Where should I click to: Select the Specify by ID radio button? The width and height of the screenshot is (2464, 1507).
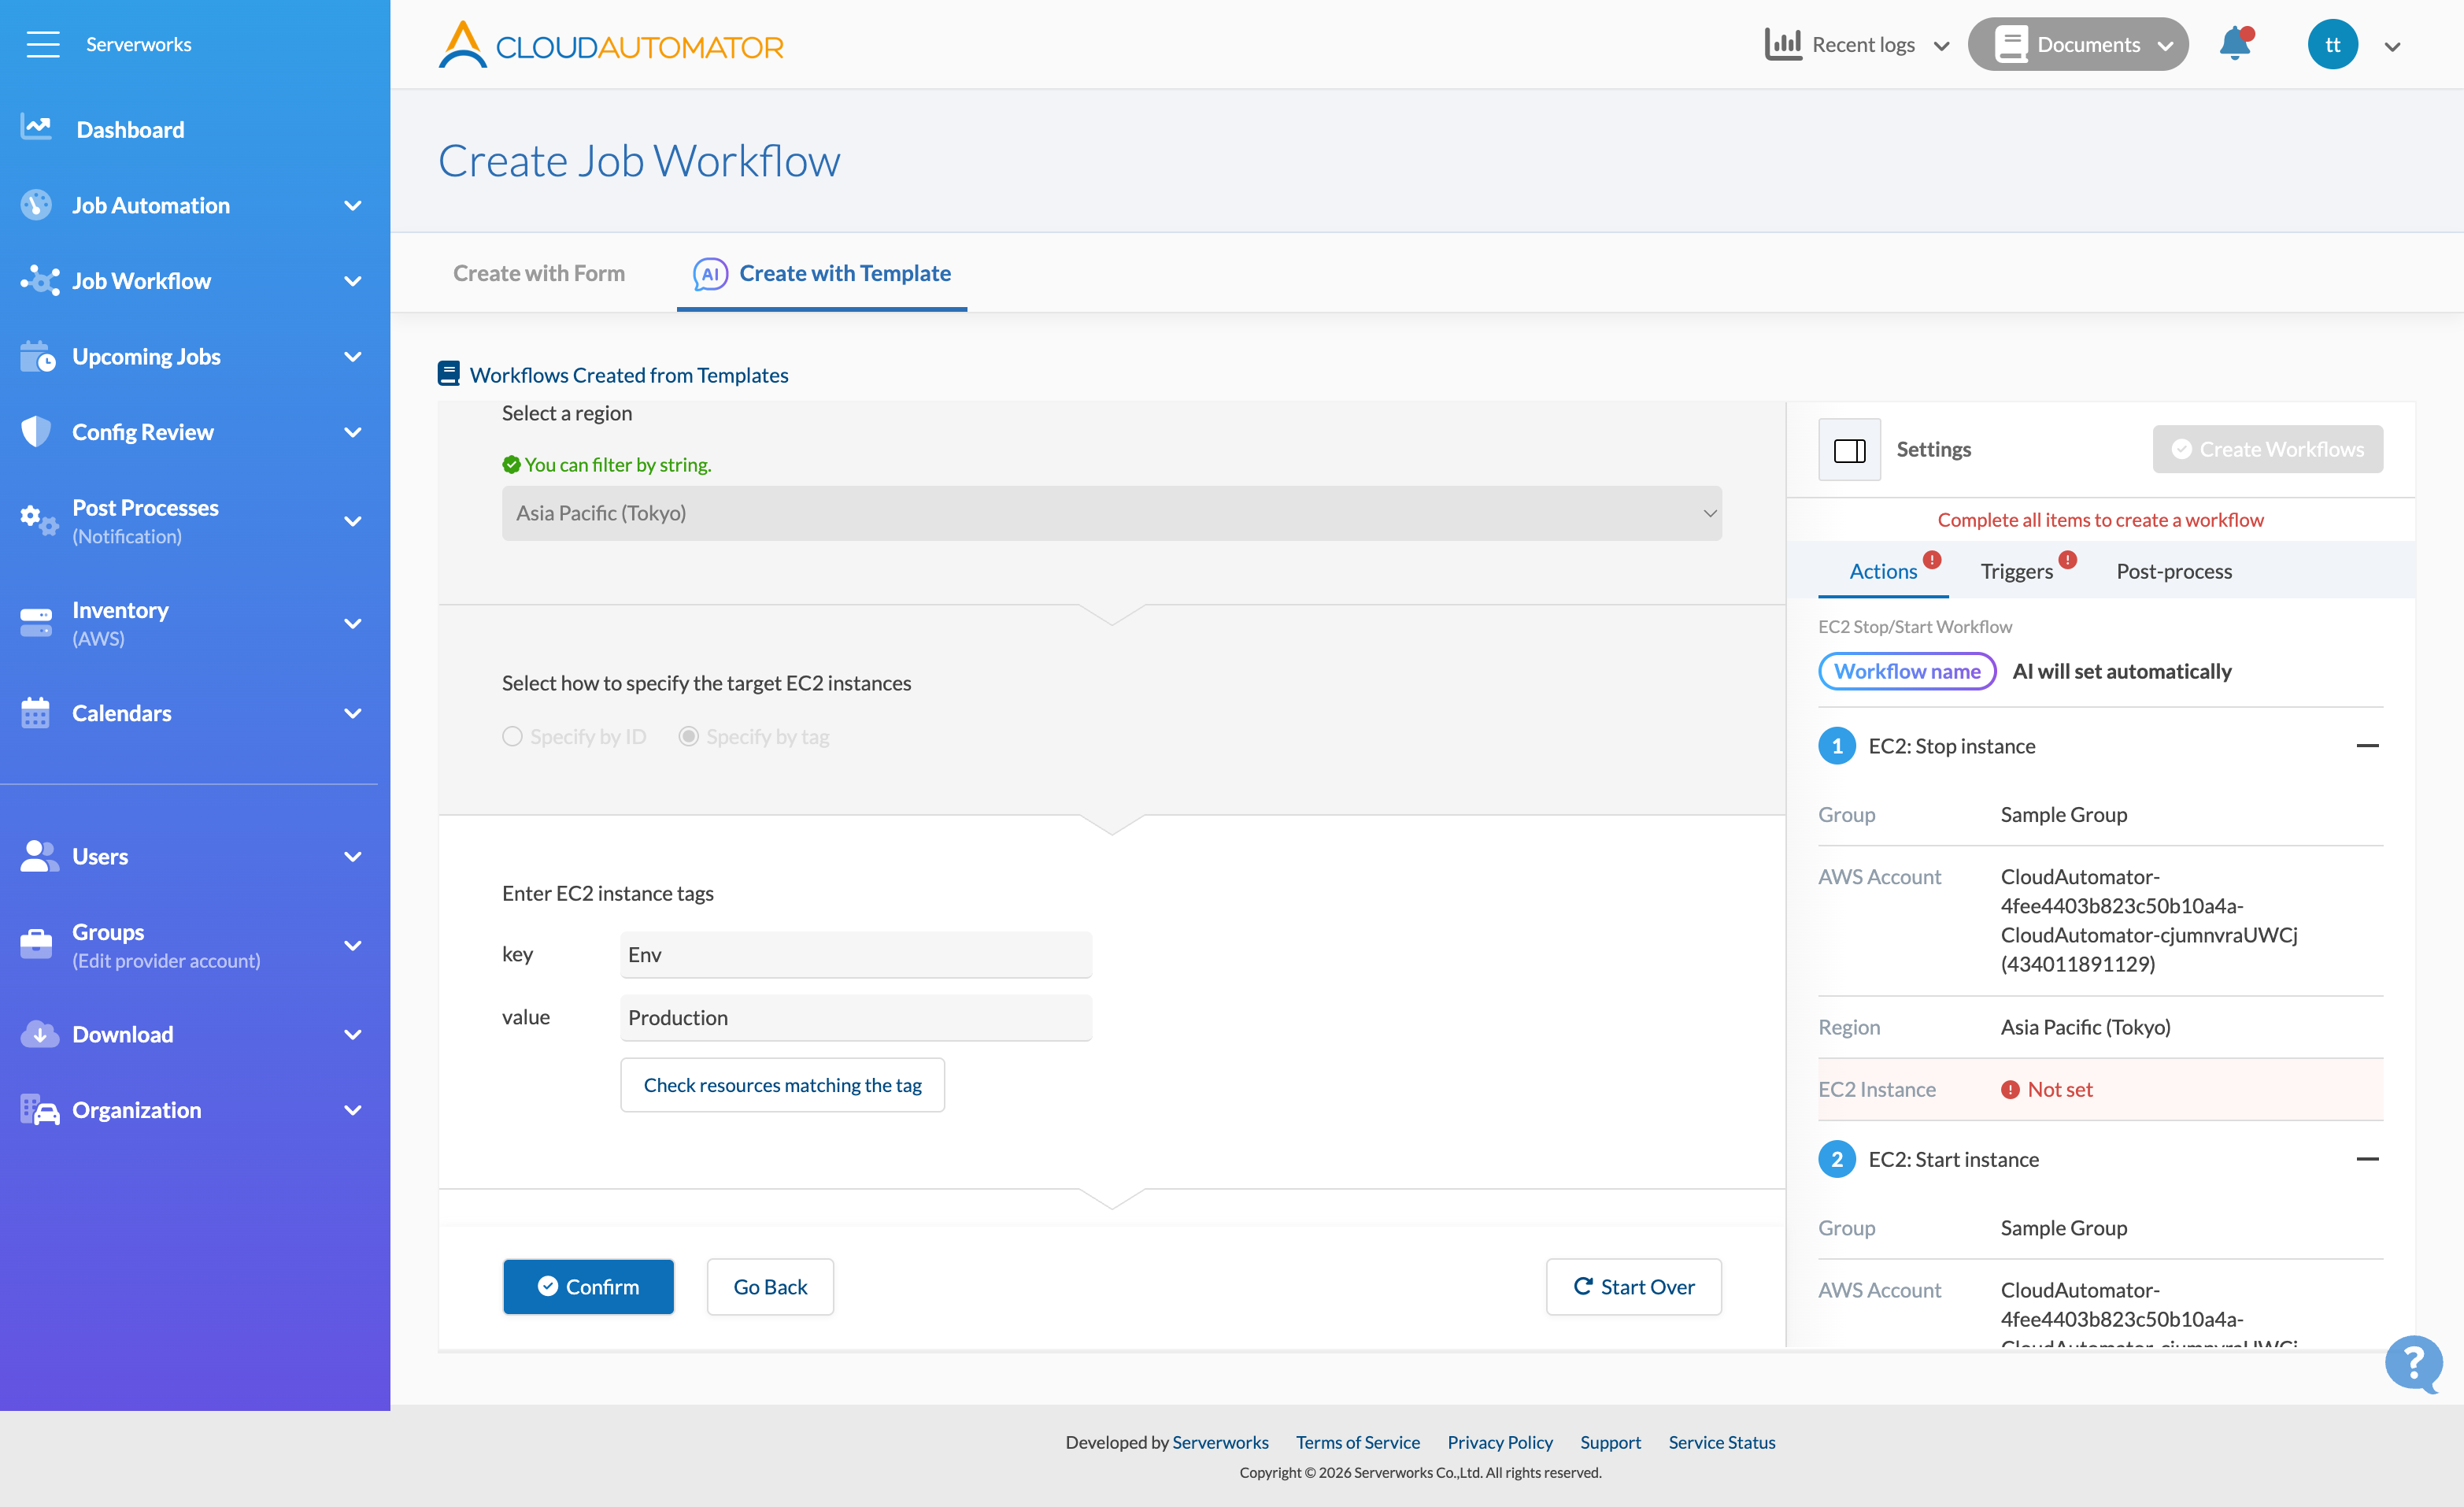pos(512,736)
